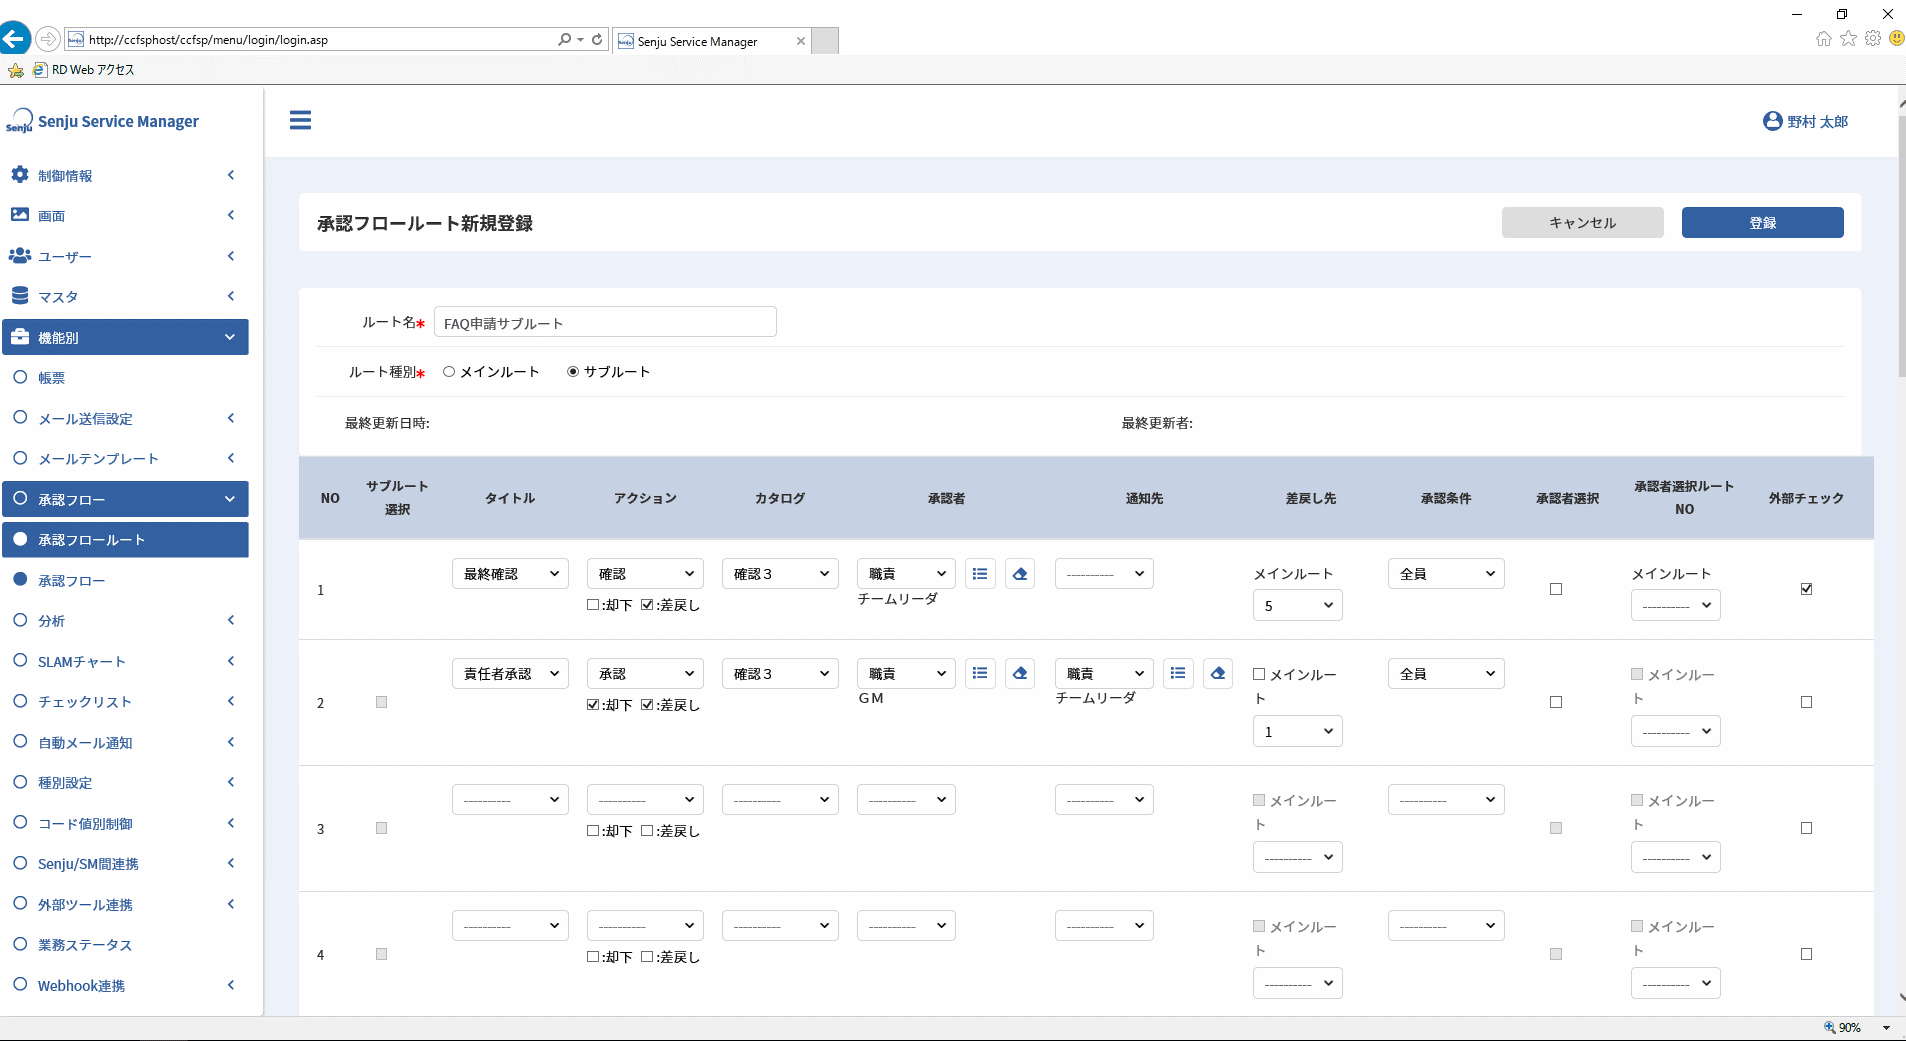
Task: Clear approver with eraser icon in row 1
Action: point(1020,574)
